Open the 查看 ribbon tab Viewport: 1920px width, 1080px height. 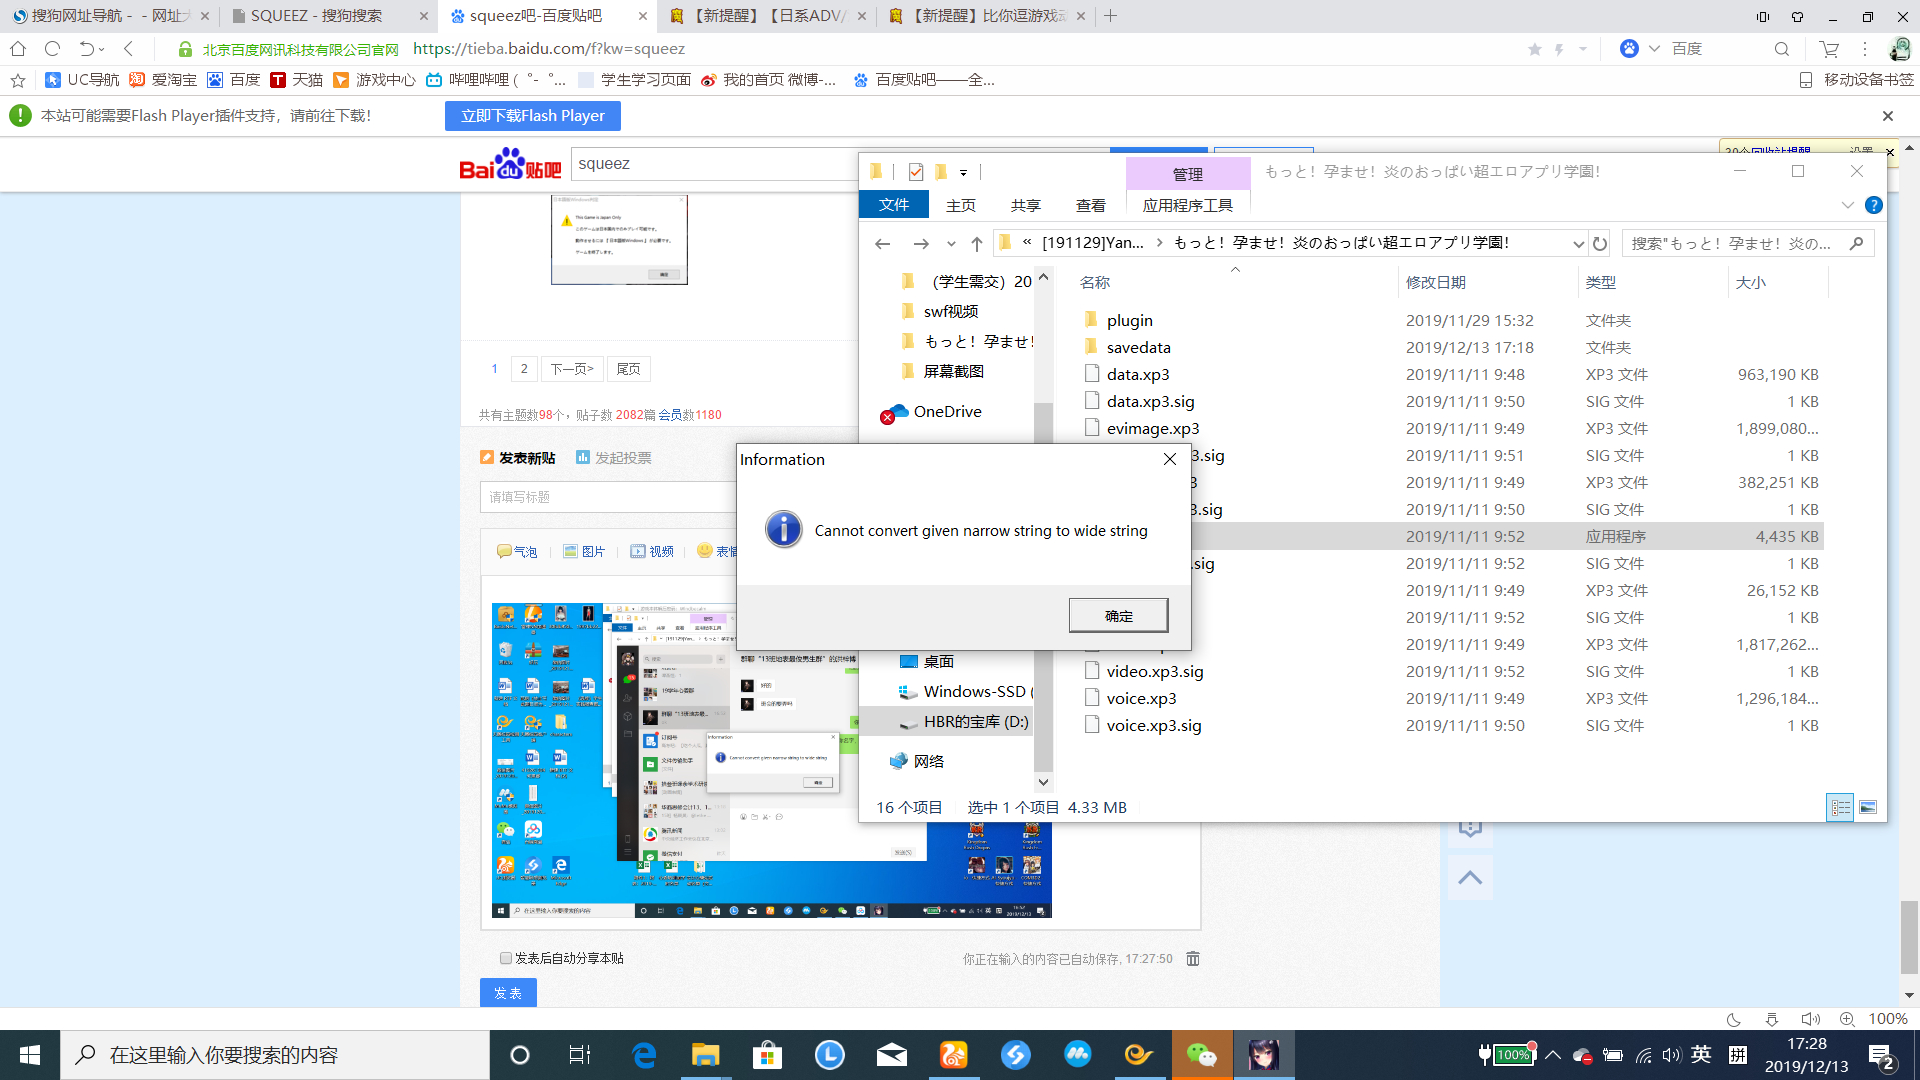(1090, 205)
